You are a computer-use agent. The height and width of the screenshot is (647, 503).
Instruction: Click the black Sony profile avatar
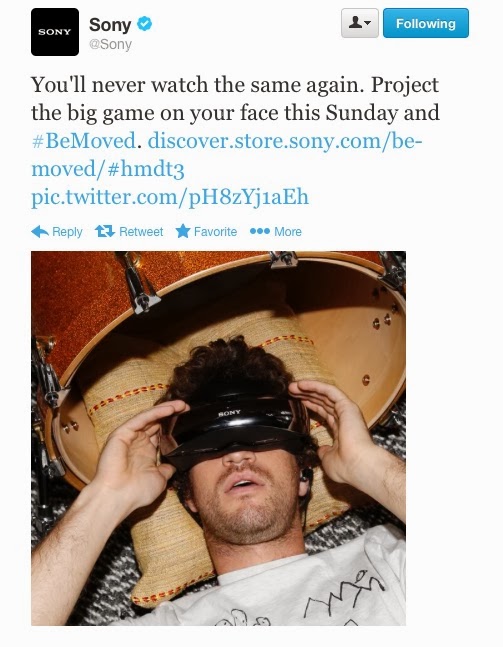tap(55, 32)
